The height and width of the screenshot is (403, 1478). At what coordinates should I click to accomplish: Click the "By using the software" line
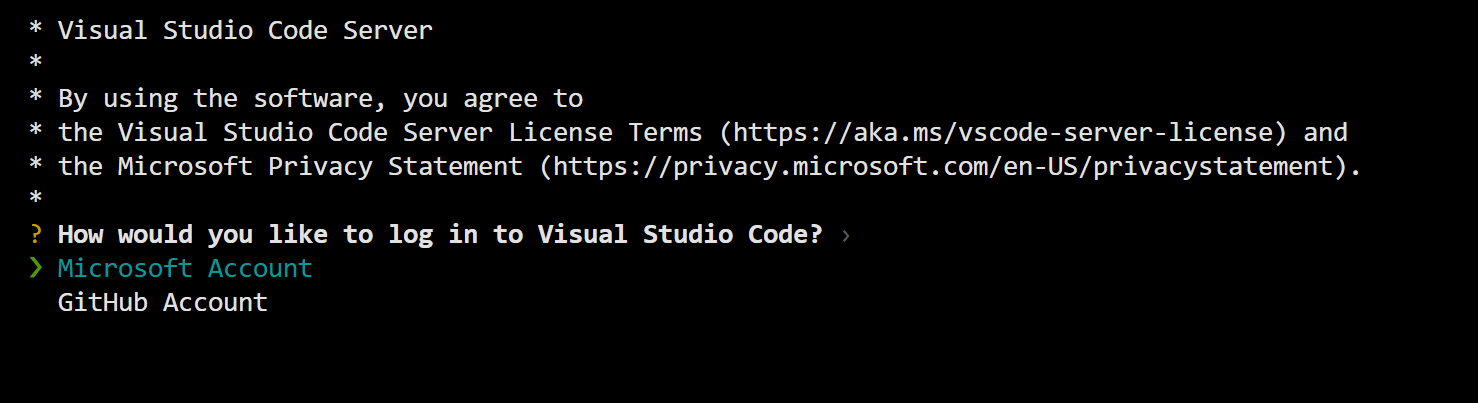(320, 99)
